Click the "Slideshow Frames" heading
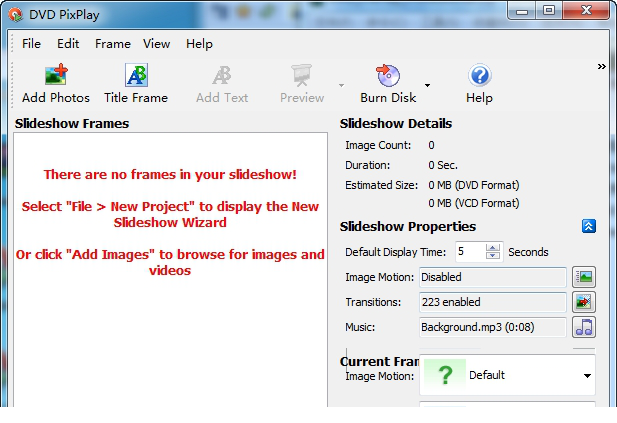Image resolution: width=617 pixels, height=423 pixels. point(72,124)
